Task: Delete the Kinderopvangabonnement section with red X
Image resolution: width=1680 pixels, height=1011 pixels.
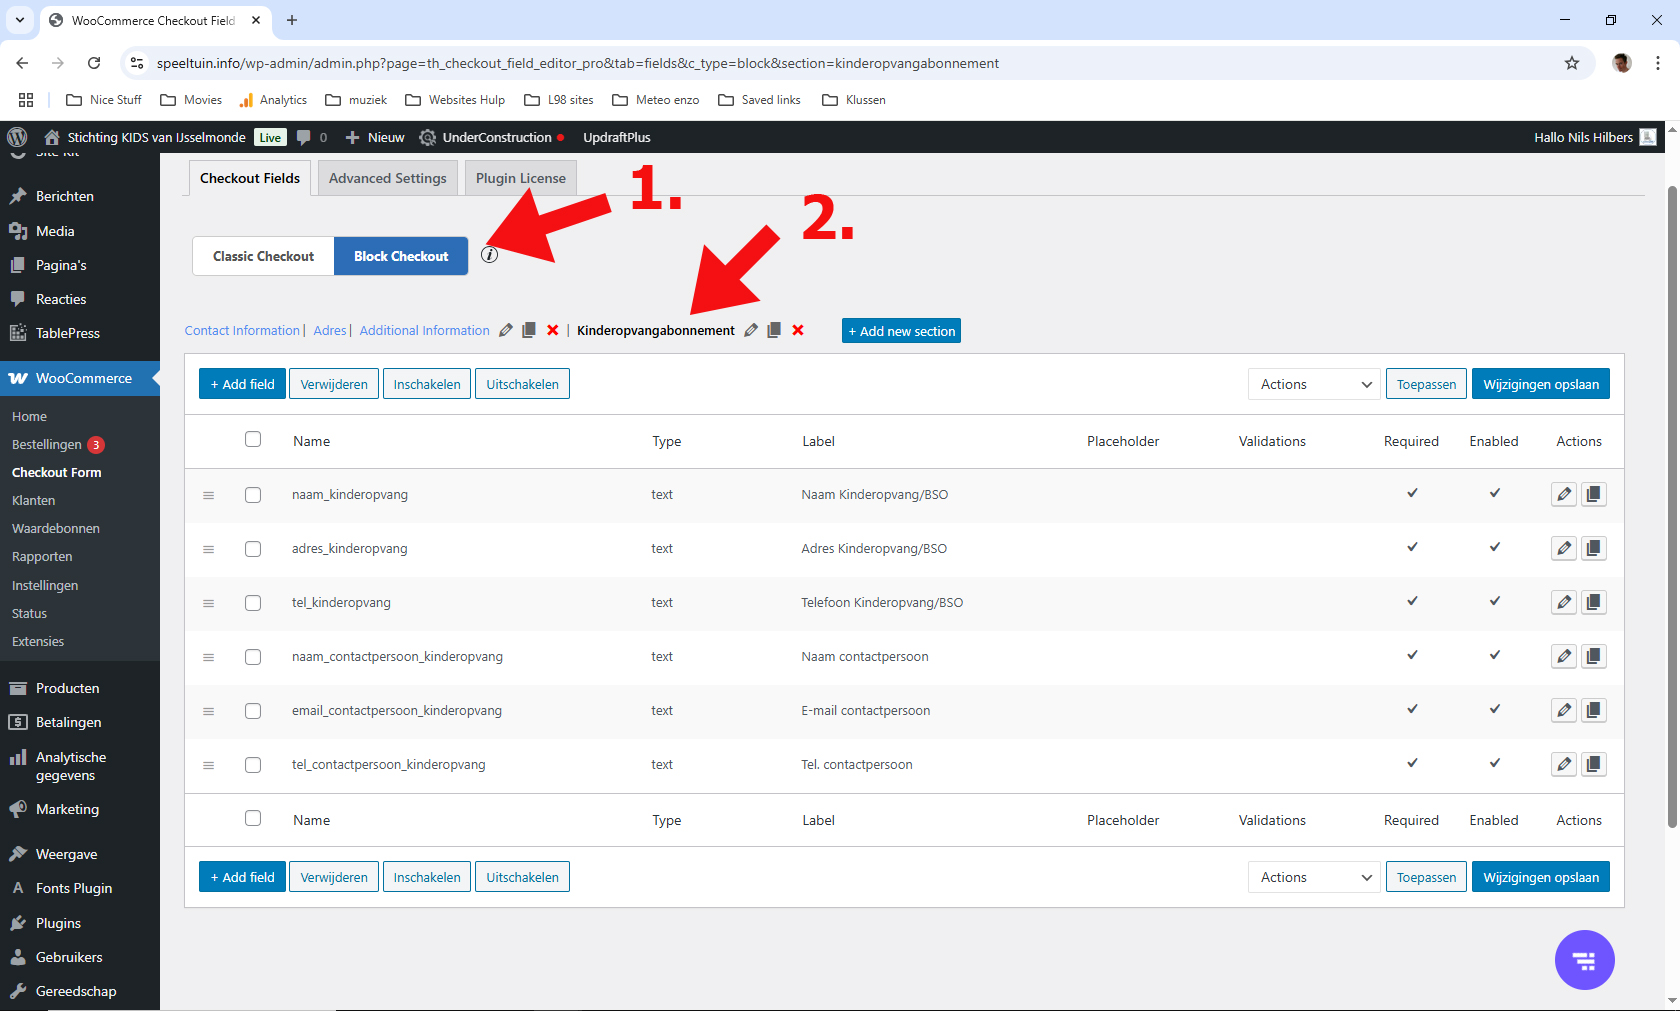Action: click(798, 331)
